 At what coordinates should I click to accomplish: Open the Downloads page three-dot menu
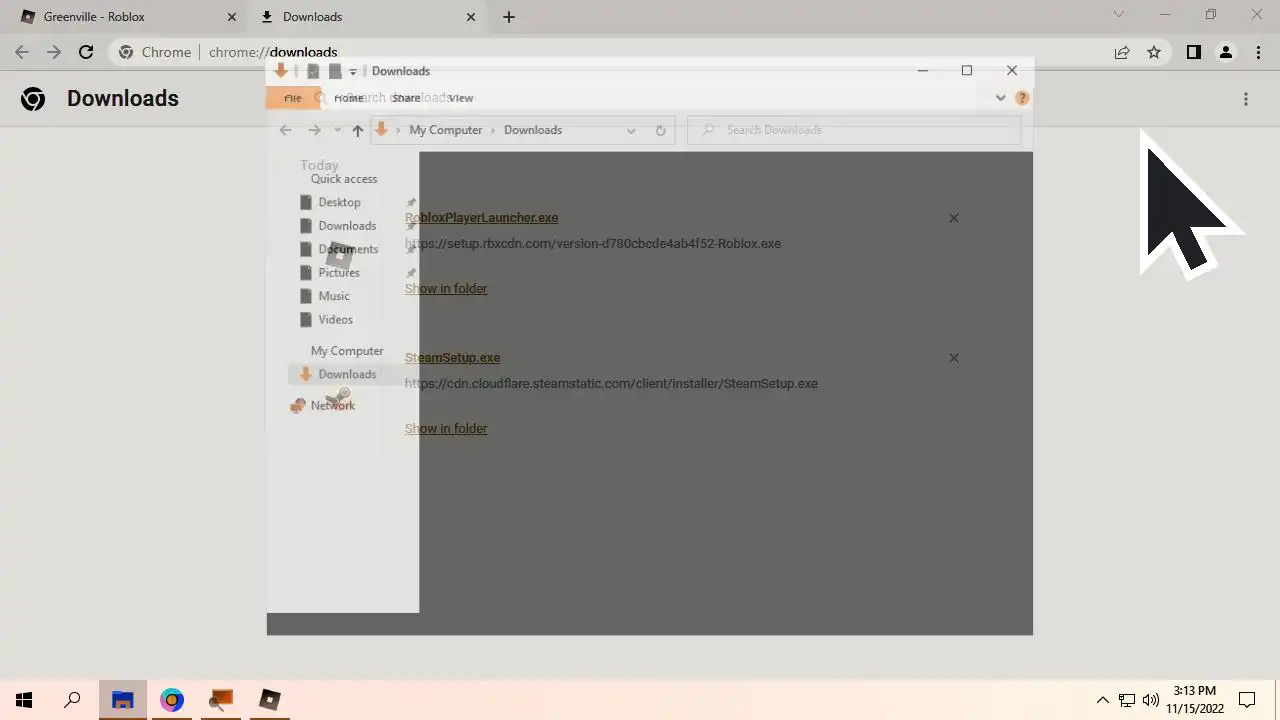[x=1246, y=99]
